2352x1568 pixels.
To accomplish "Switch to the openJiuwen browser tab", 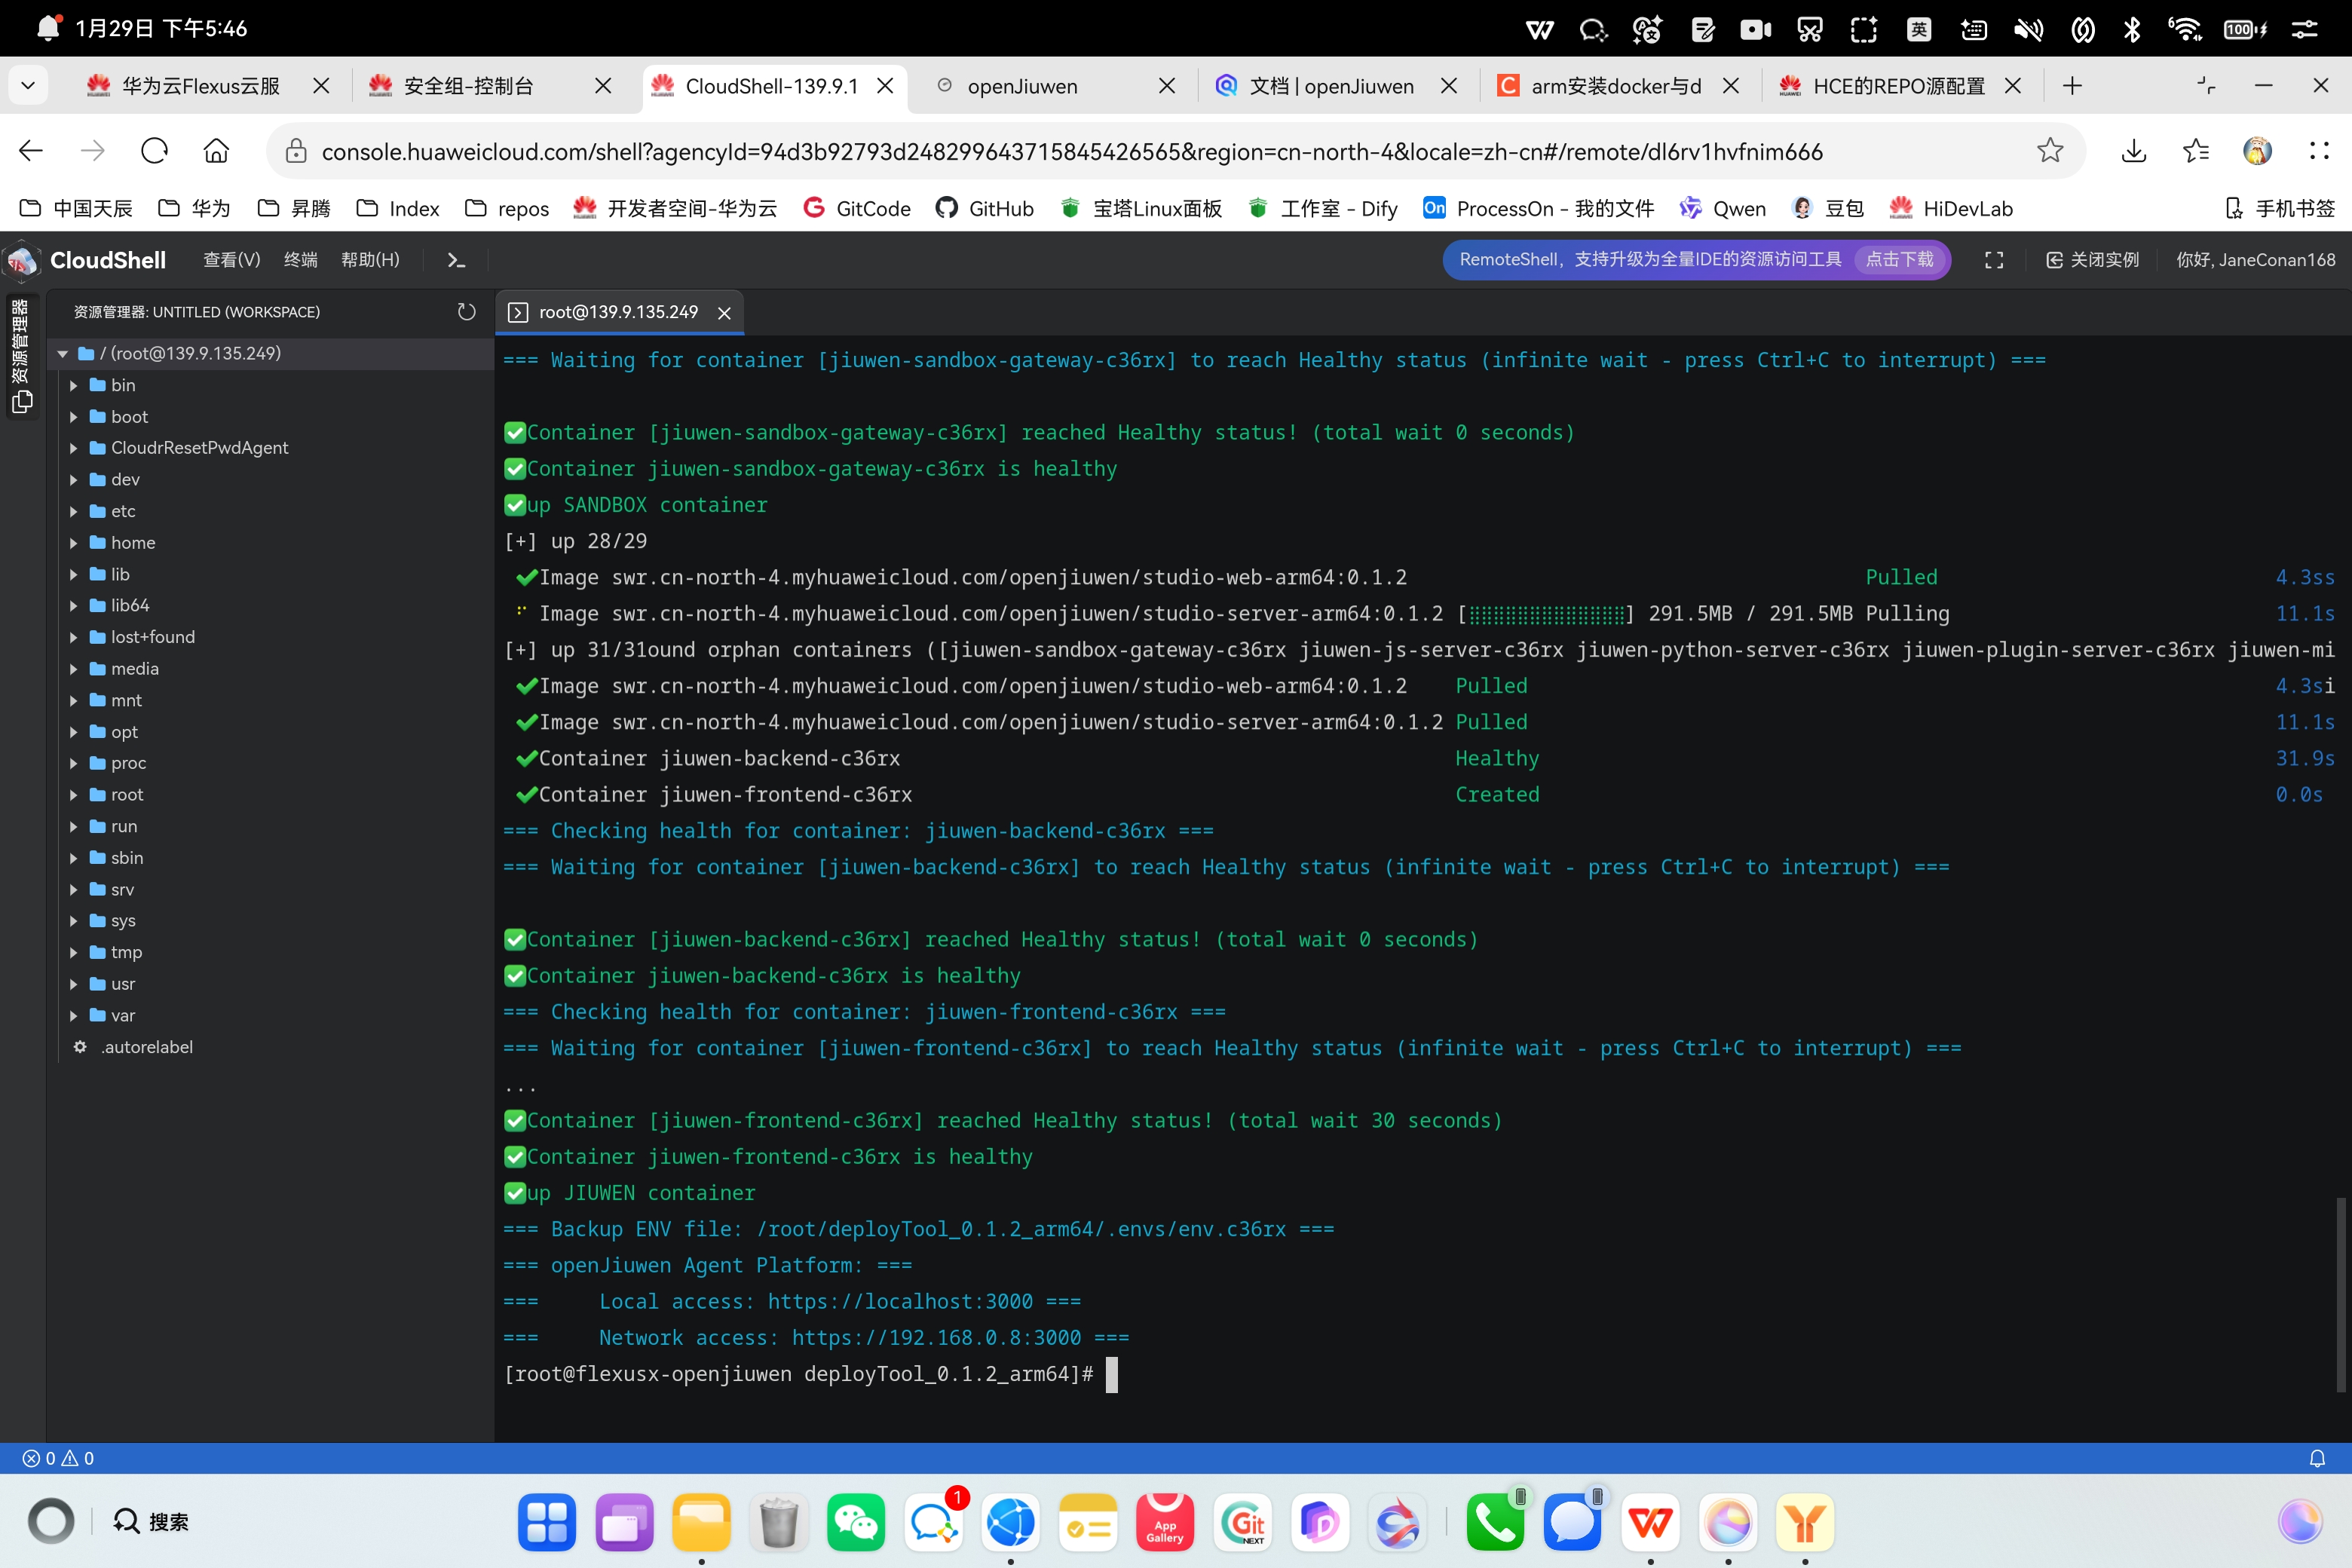I will point(1022,86).
